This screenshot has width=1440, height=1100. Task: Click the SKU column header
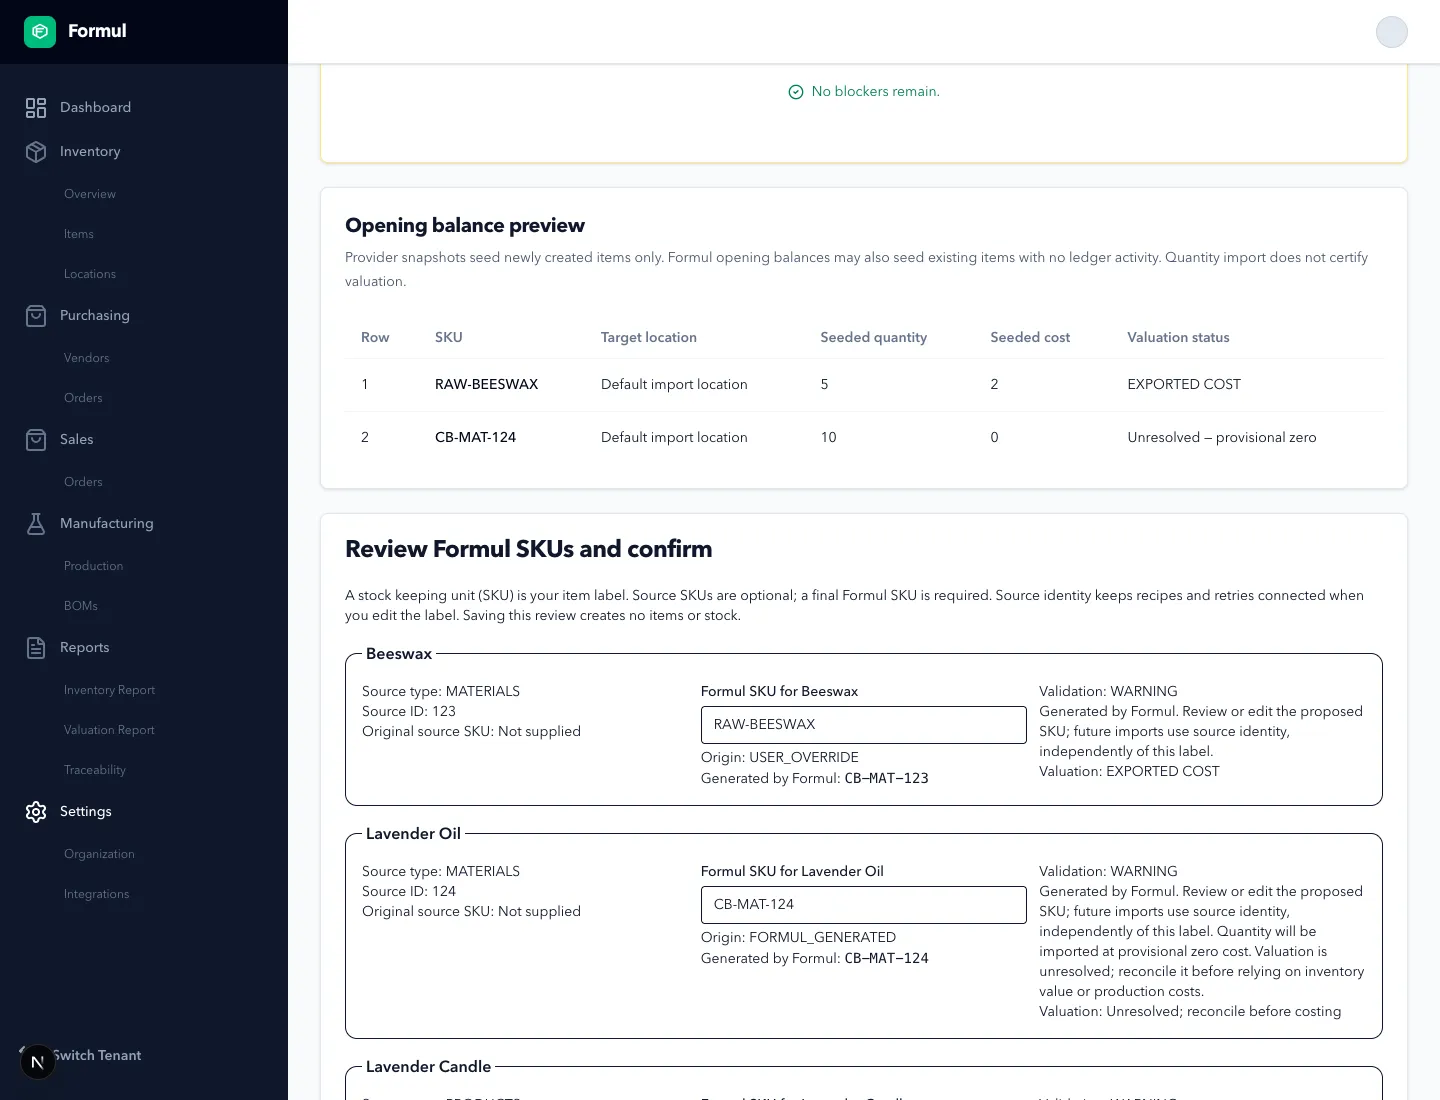(x=449, y=338)
